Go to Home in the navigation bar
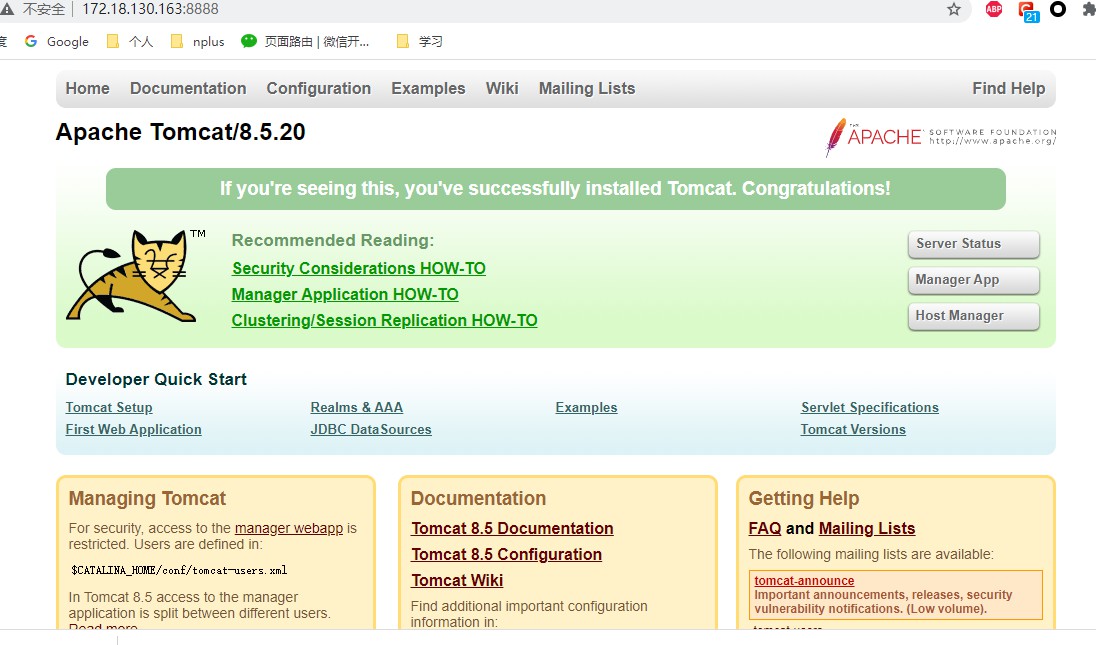Screen dimensions: 1096x645 87,89
